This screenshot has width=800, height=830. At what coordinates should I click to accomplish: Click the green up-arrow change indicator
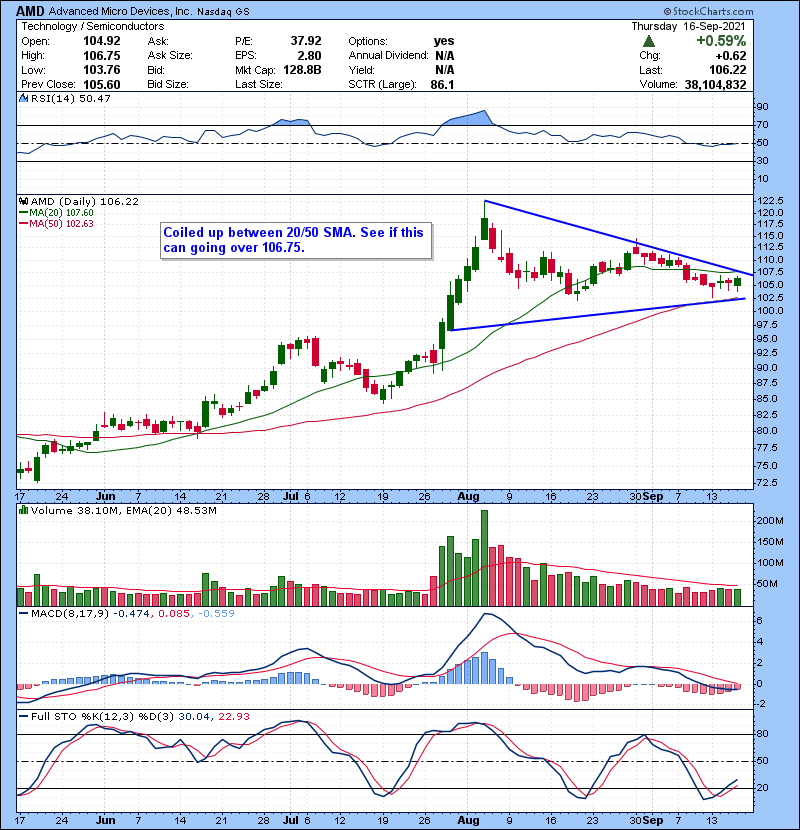click(649, 41)
